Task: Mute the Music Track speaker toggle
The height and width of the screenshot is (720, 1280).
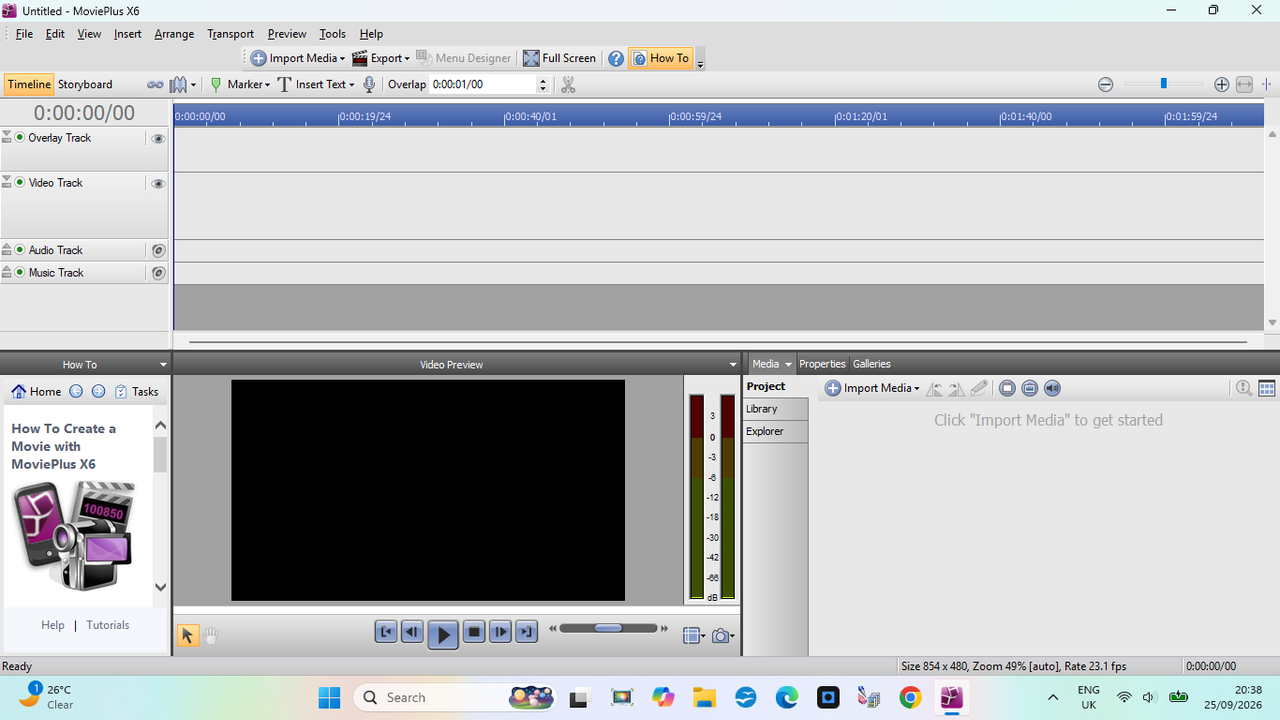Action: [x=158, y=273]
